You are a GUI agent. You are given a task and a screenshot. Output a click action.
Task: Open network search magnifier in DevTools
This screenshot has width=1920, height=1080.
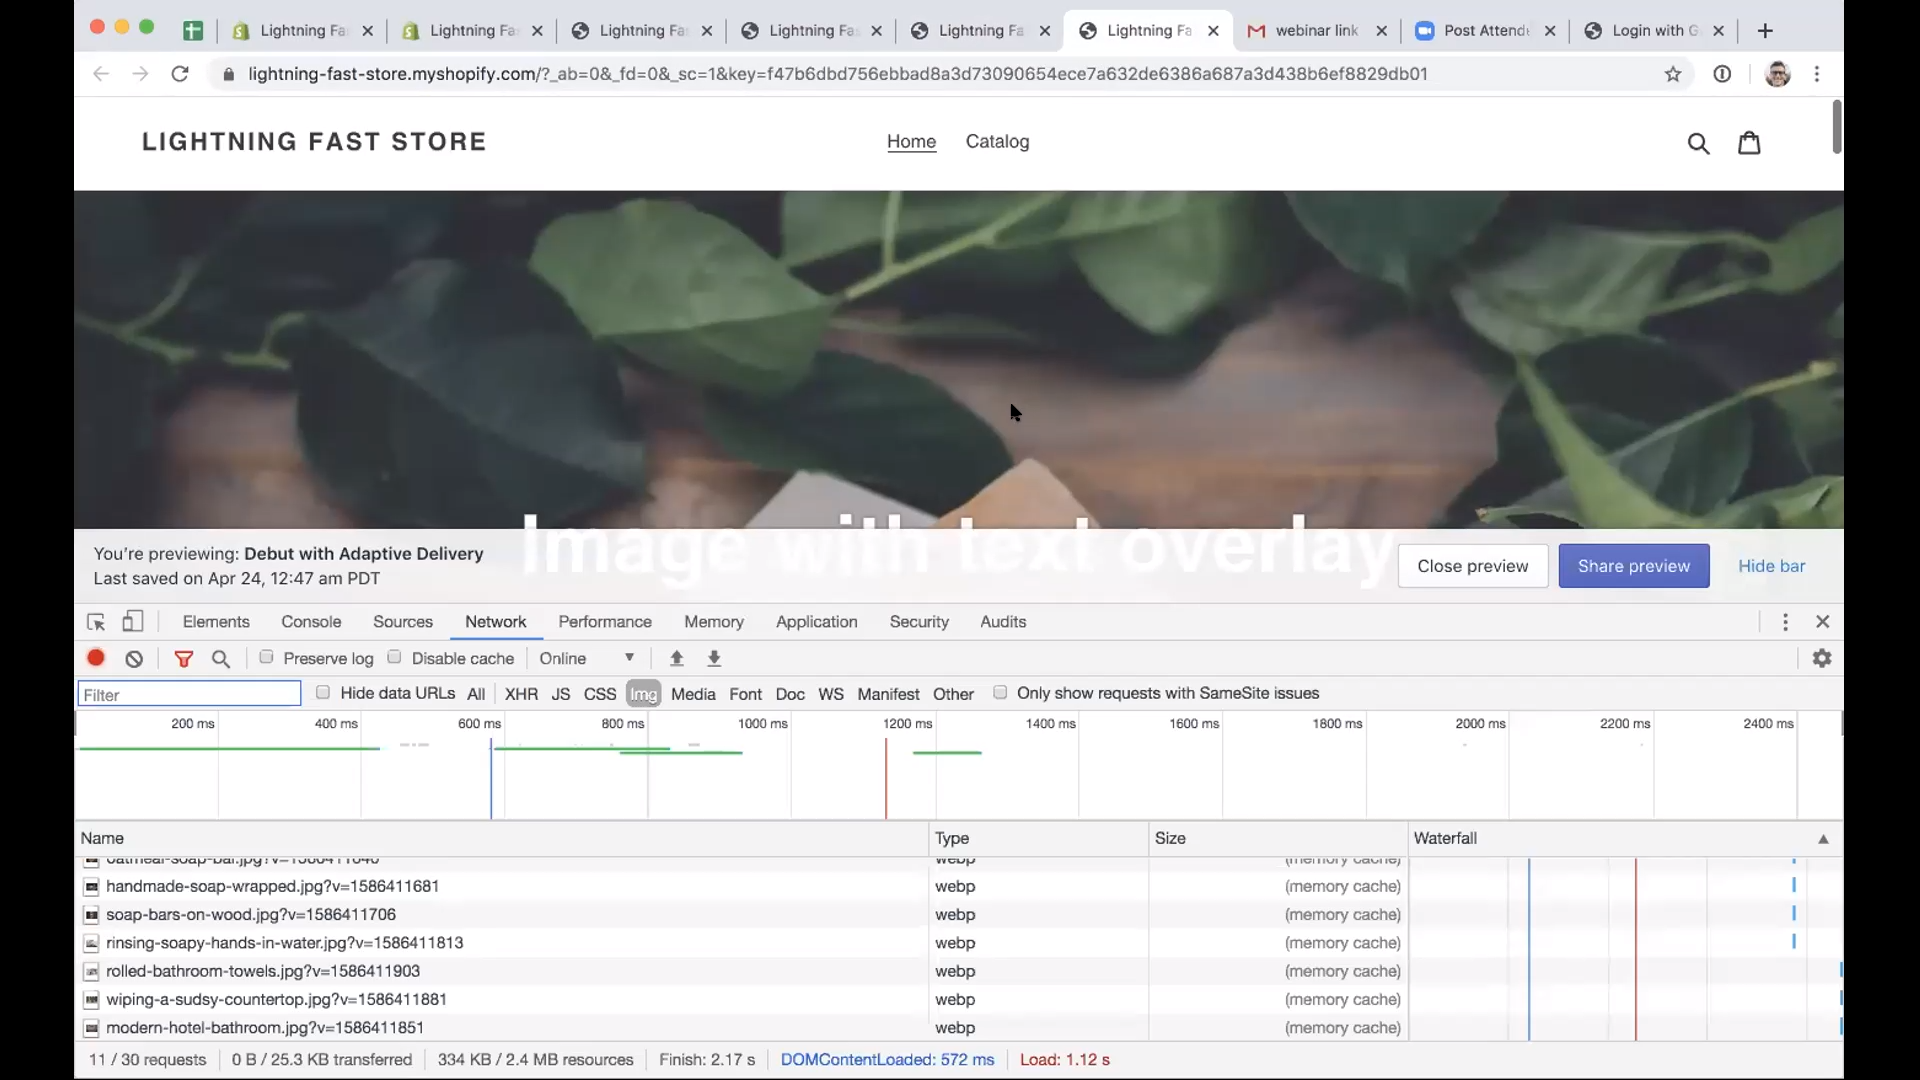tap(221, 659)
